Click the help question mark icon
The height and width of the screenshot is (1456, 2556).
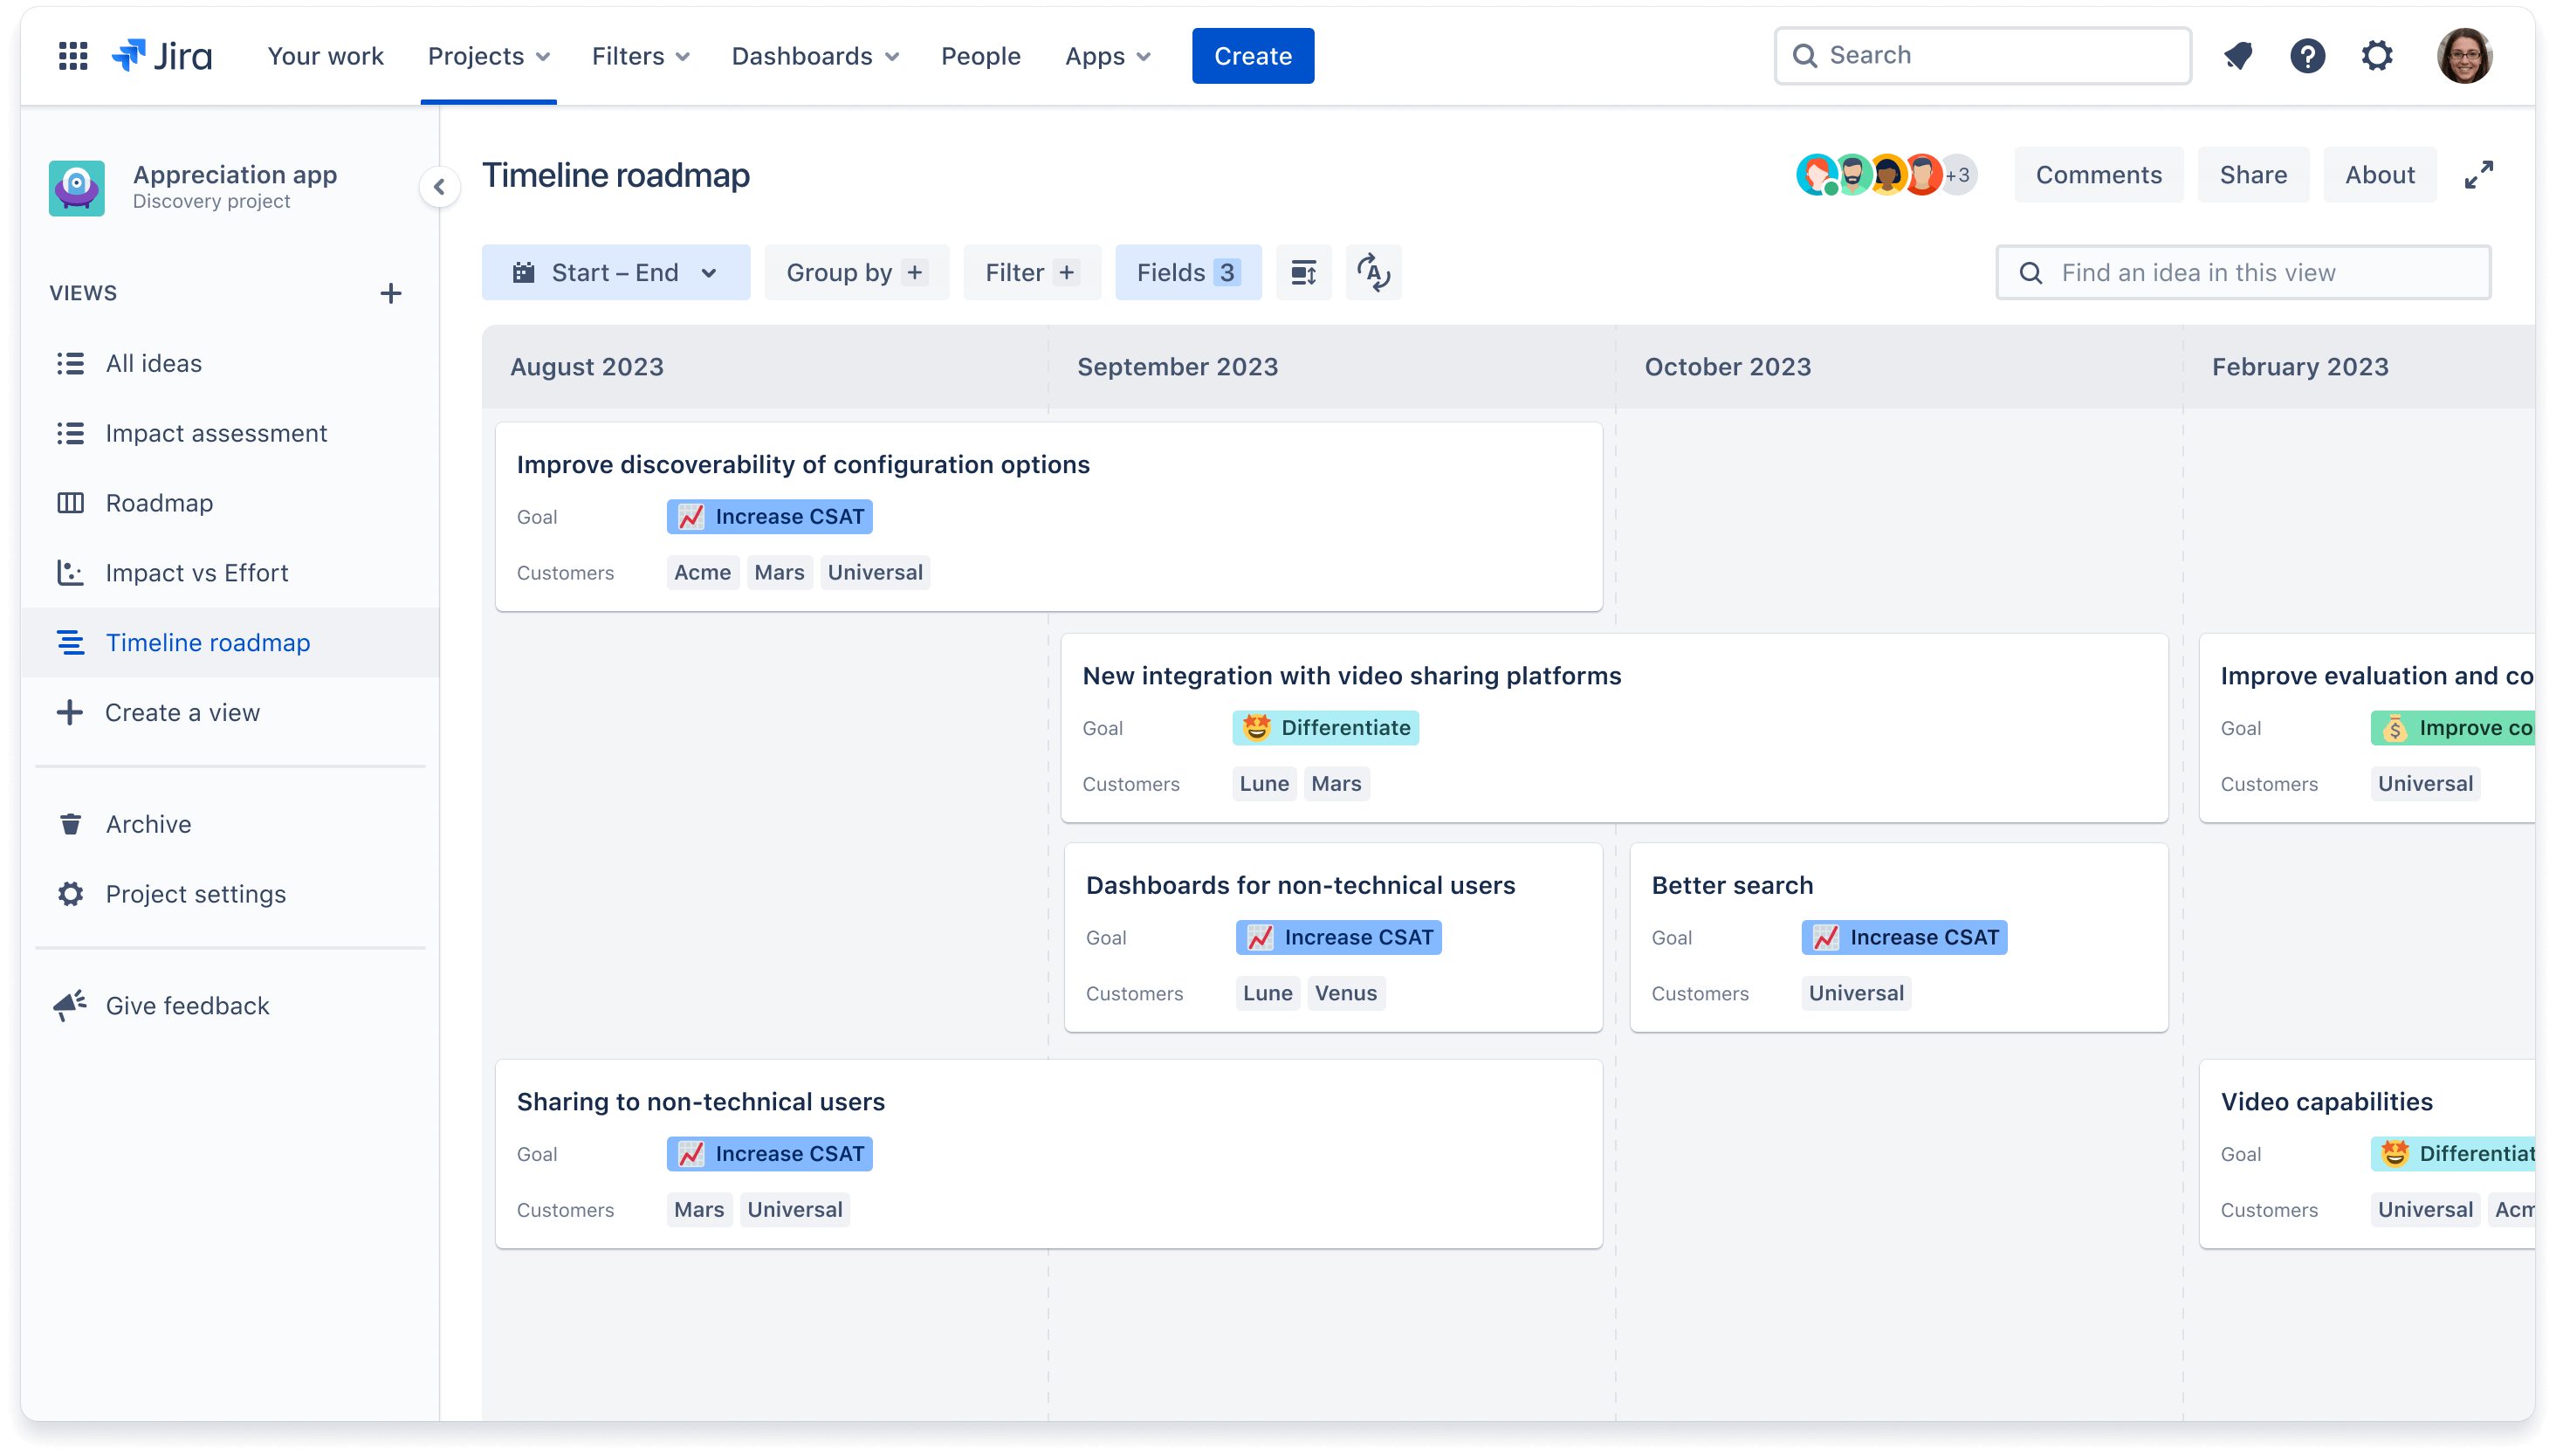(2308, 54)
